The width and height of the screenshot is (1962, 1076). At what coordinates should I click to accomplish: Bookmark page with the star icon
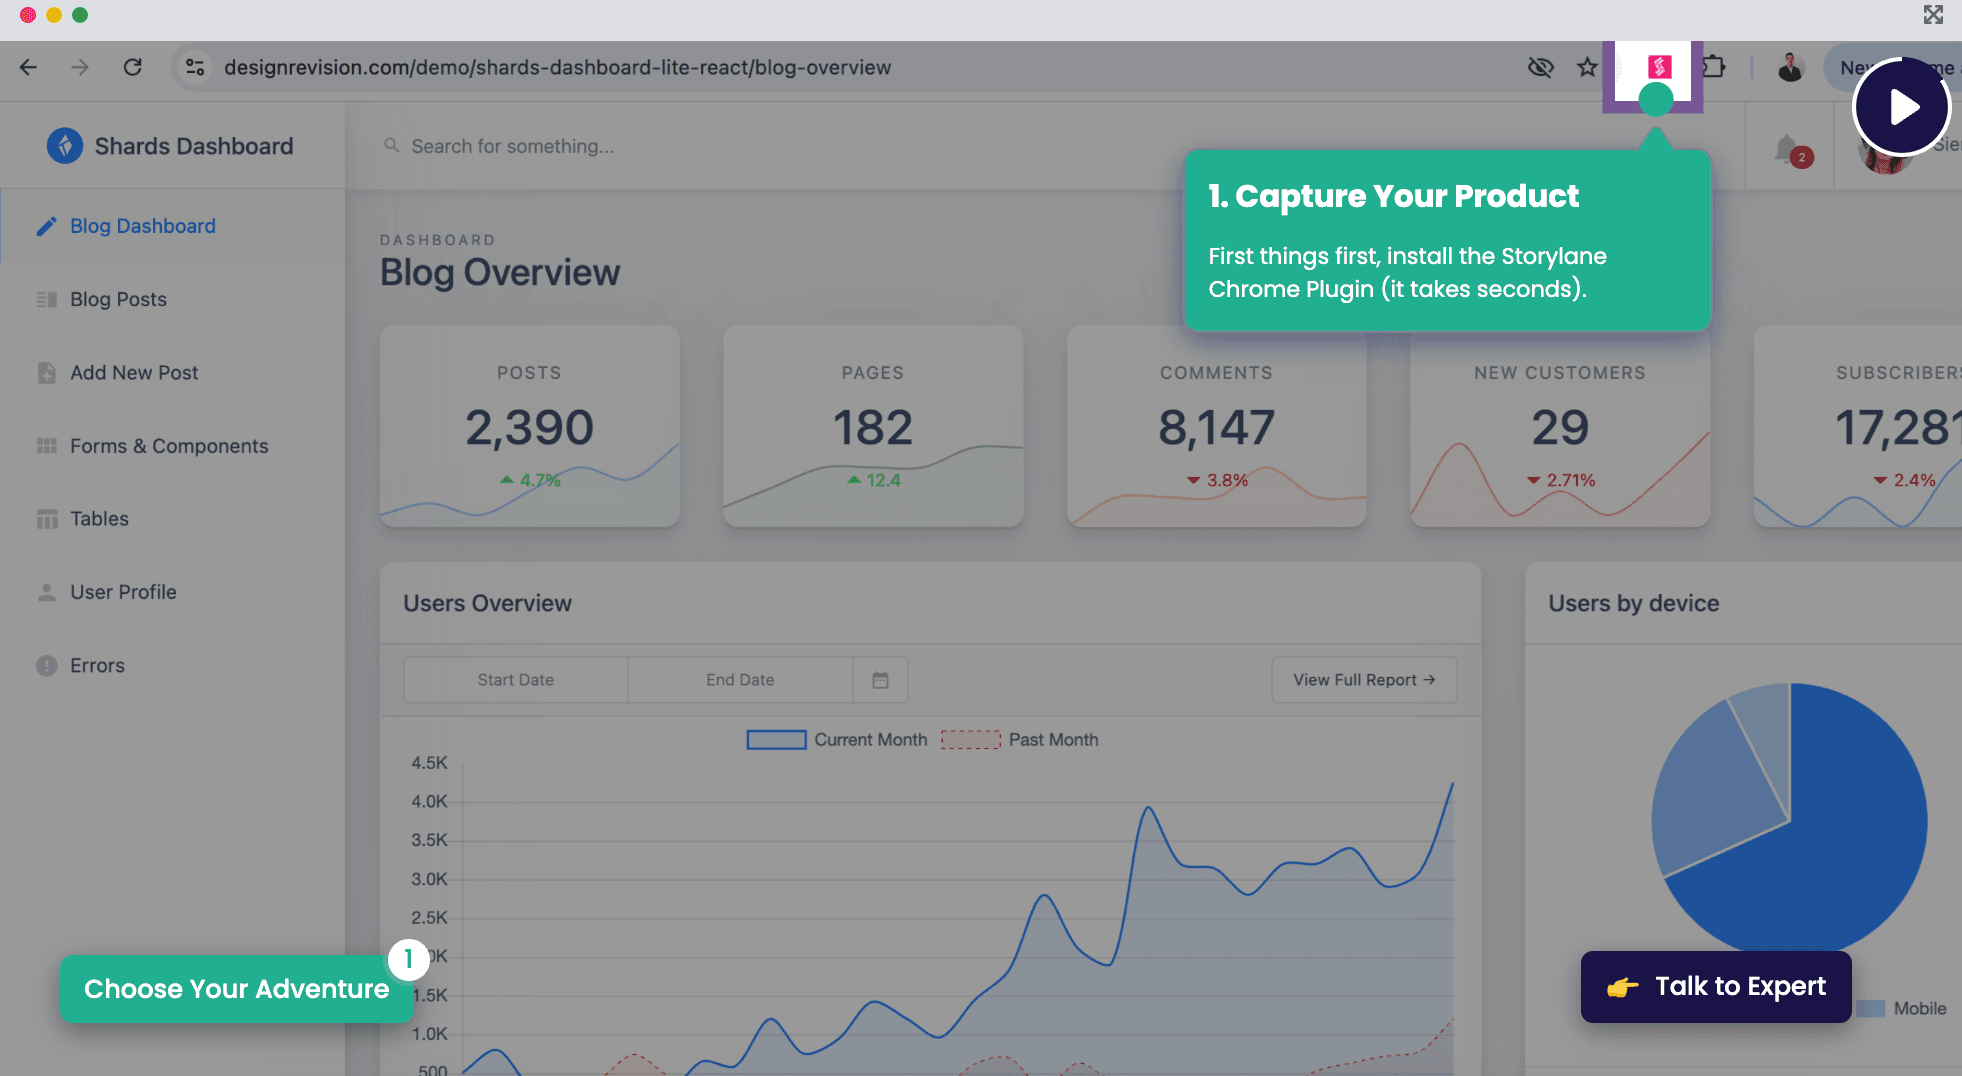(x=1587, y=67)
